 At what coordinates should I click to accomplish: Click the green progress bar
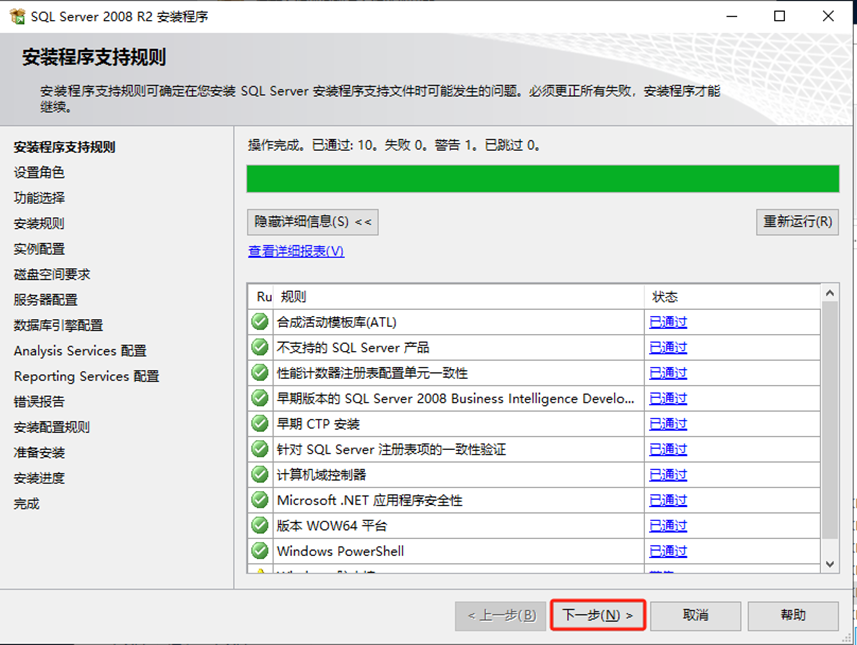click(x=543, y=179)
